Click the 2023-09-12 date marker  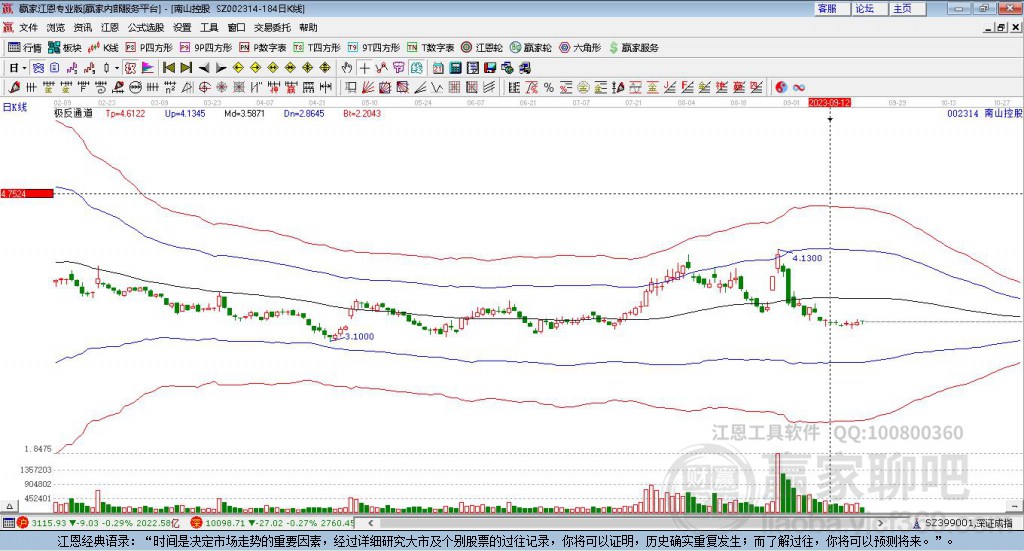[x=829, y=102]
